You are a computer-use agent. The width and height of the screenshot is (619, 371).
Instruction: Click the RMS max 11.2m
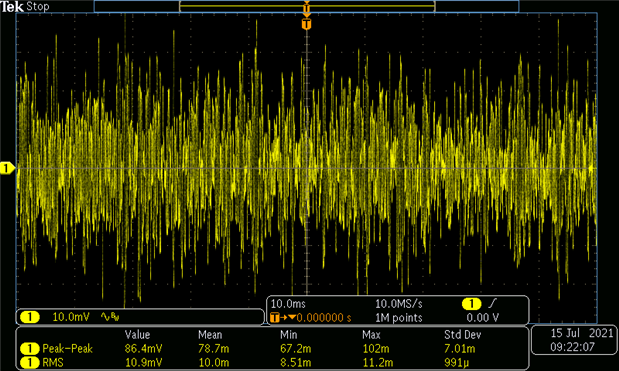coord(378,362)
